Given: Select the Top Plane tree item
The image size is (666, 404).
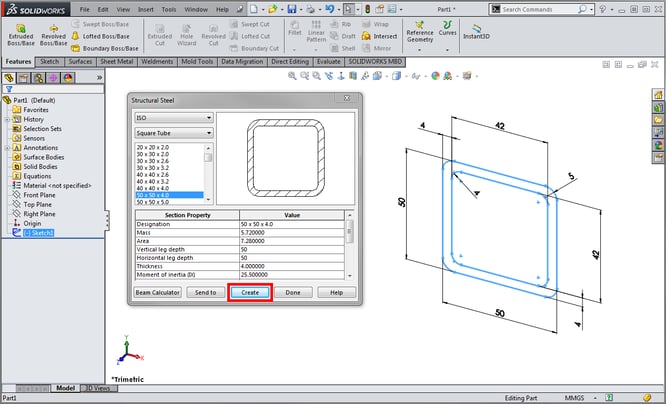Looking at the screenshot, I should point(37,204).
